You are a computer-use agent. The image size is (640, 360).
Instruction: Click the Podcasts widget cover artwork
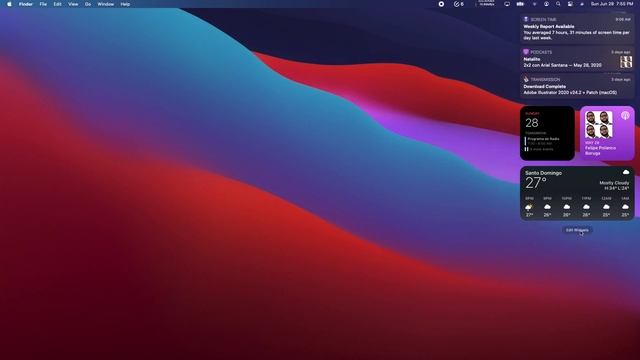coord(599,124)
